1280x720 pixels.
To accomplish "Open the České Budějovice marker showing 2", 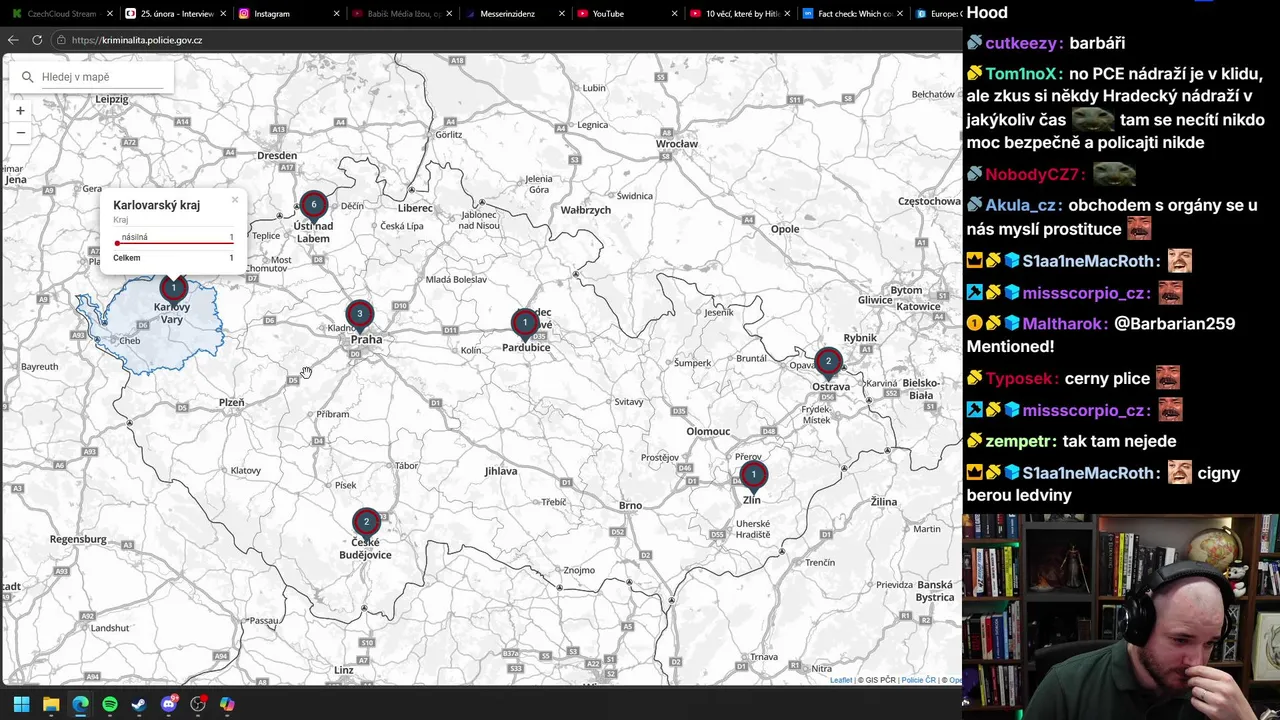I will click(366, 523).
